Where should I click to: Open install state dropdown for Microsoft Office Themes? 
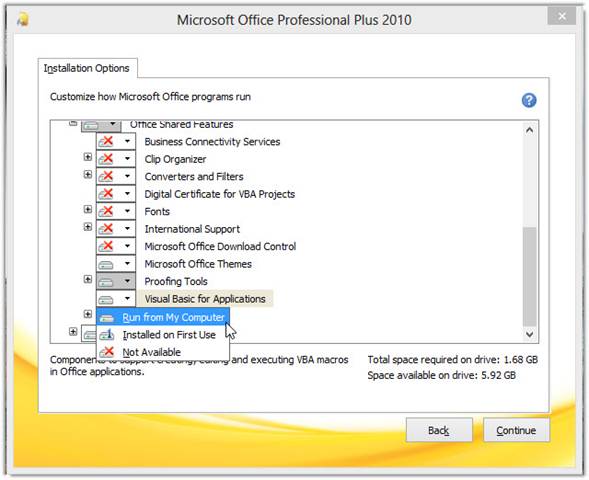116,264
